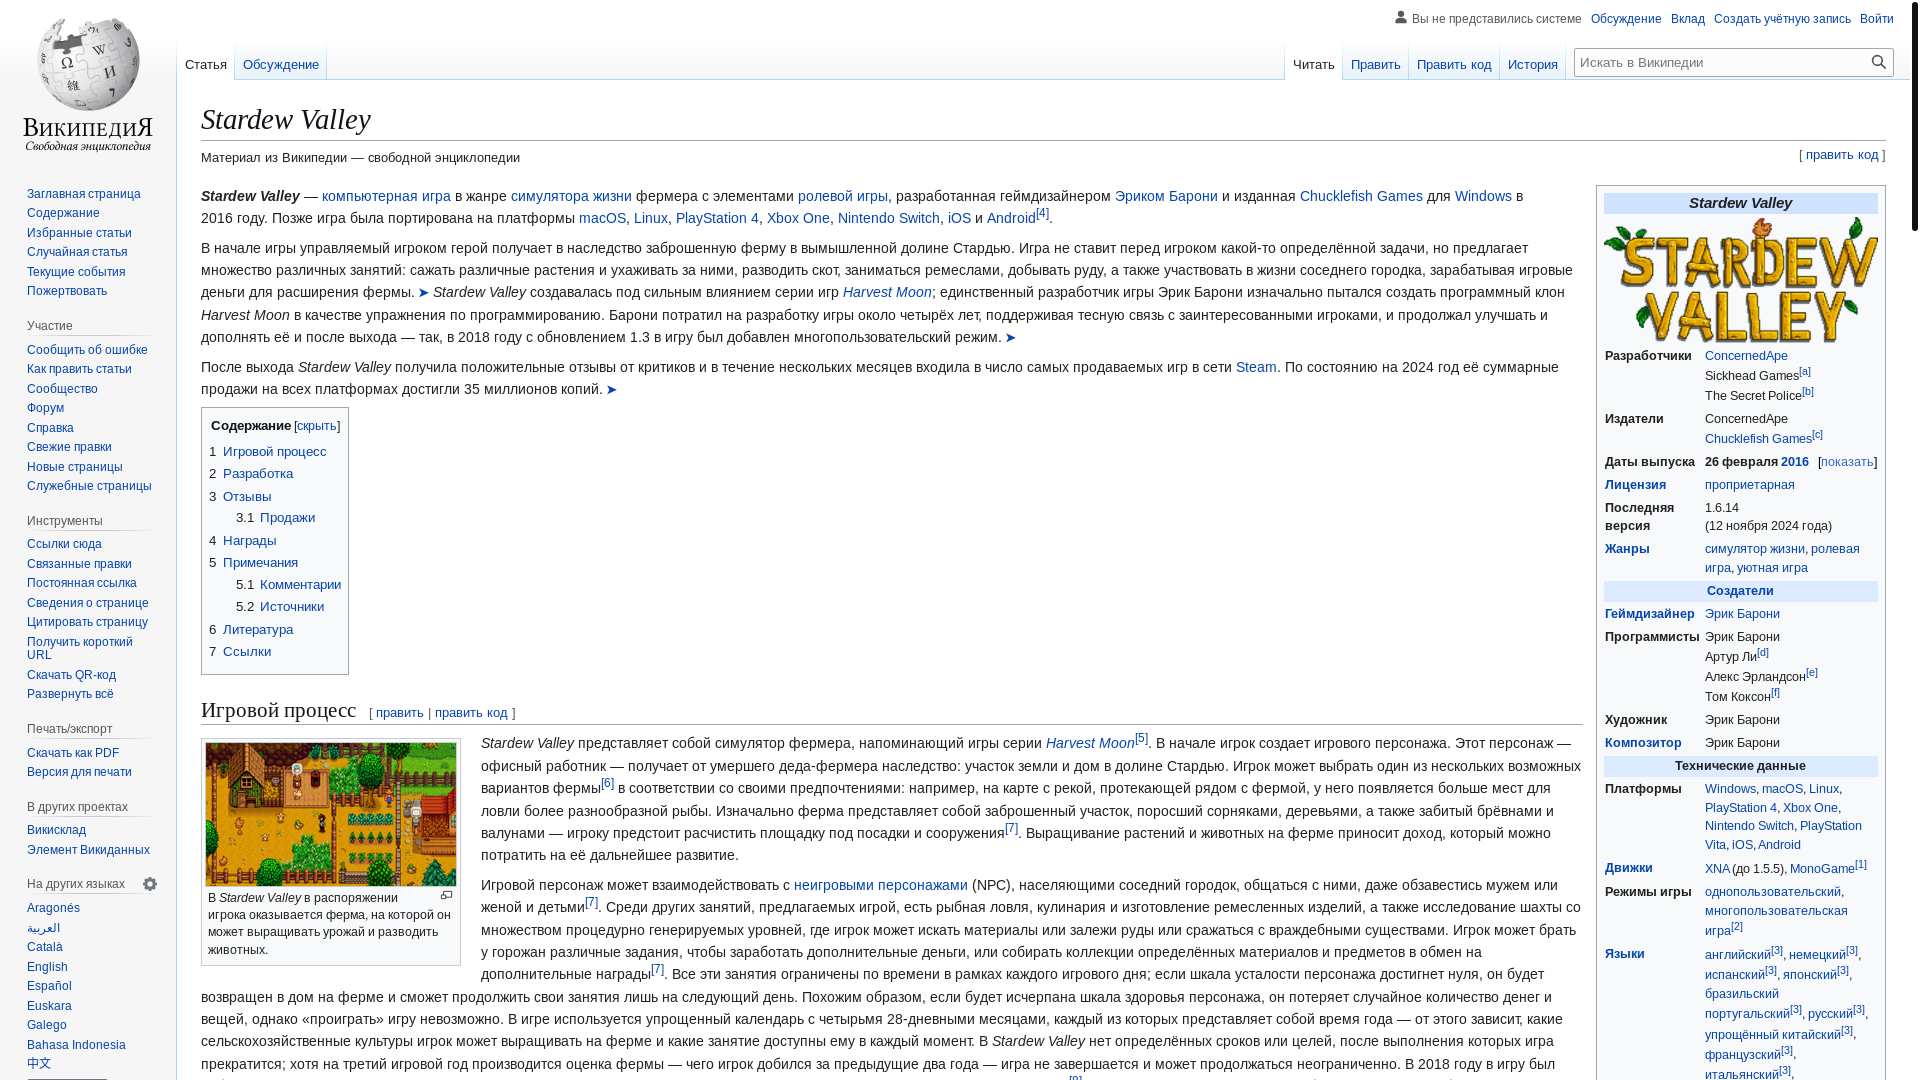Switch to Español language version
The height and width of the screenshot is (1080, 1920).
pos(49,986)
